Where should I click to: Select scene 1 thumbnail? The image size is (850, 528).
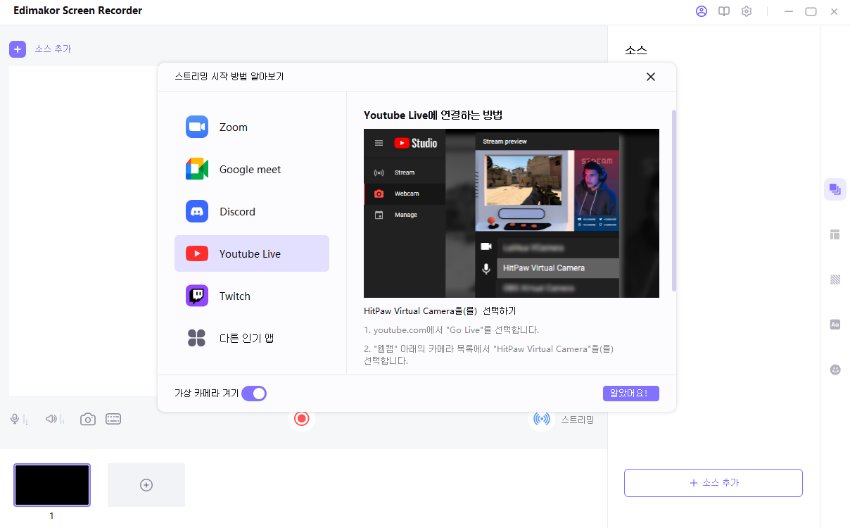pyautogui.click(x=52, y=485)
